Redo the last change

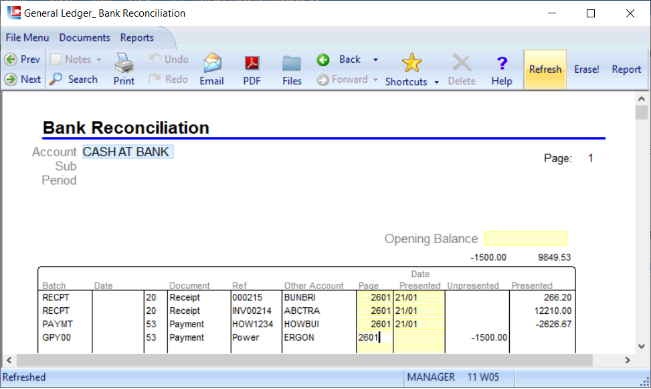tap(168, 79)
